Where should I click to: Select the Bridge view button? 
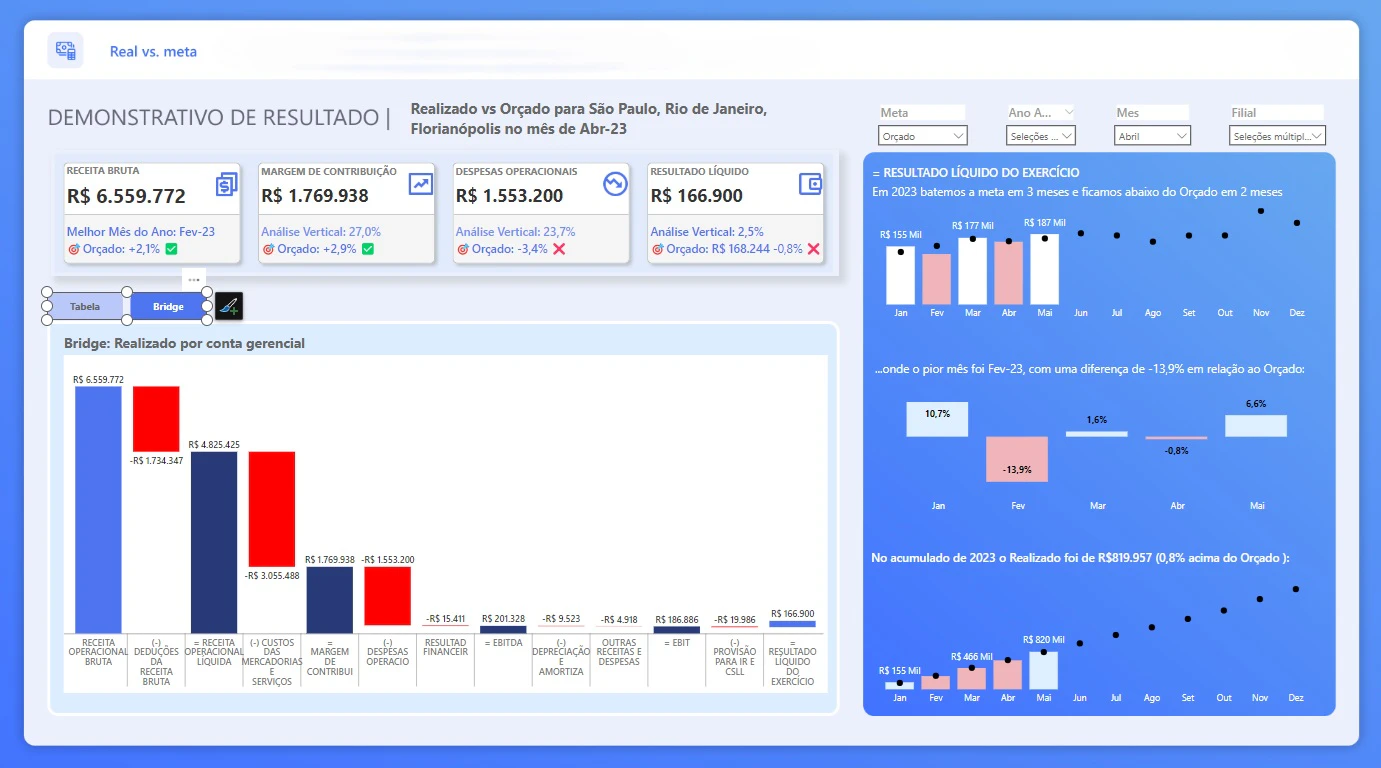coord(168,306)
